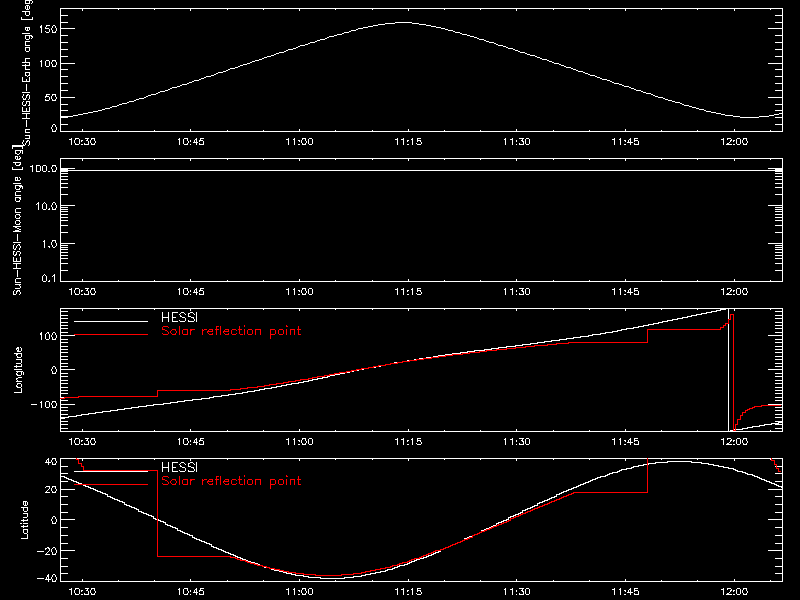
Task: Click the -100 tick on Longitude plot
Action: (44, 404)
